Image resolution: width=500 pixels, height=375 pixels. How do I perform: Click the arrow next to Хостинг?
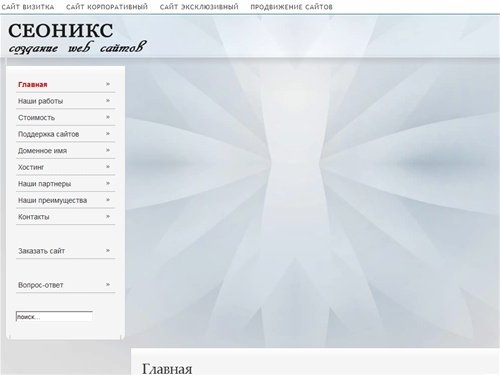108,167
